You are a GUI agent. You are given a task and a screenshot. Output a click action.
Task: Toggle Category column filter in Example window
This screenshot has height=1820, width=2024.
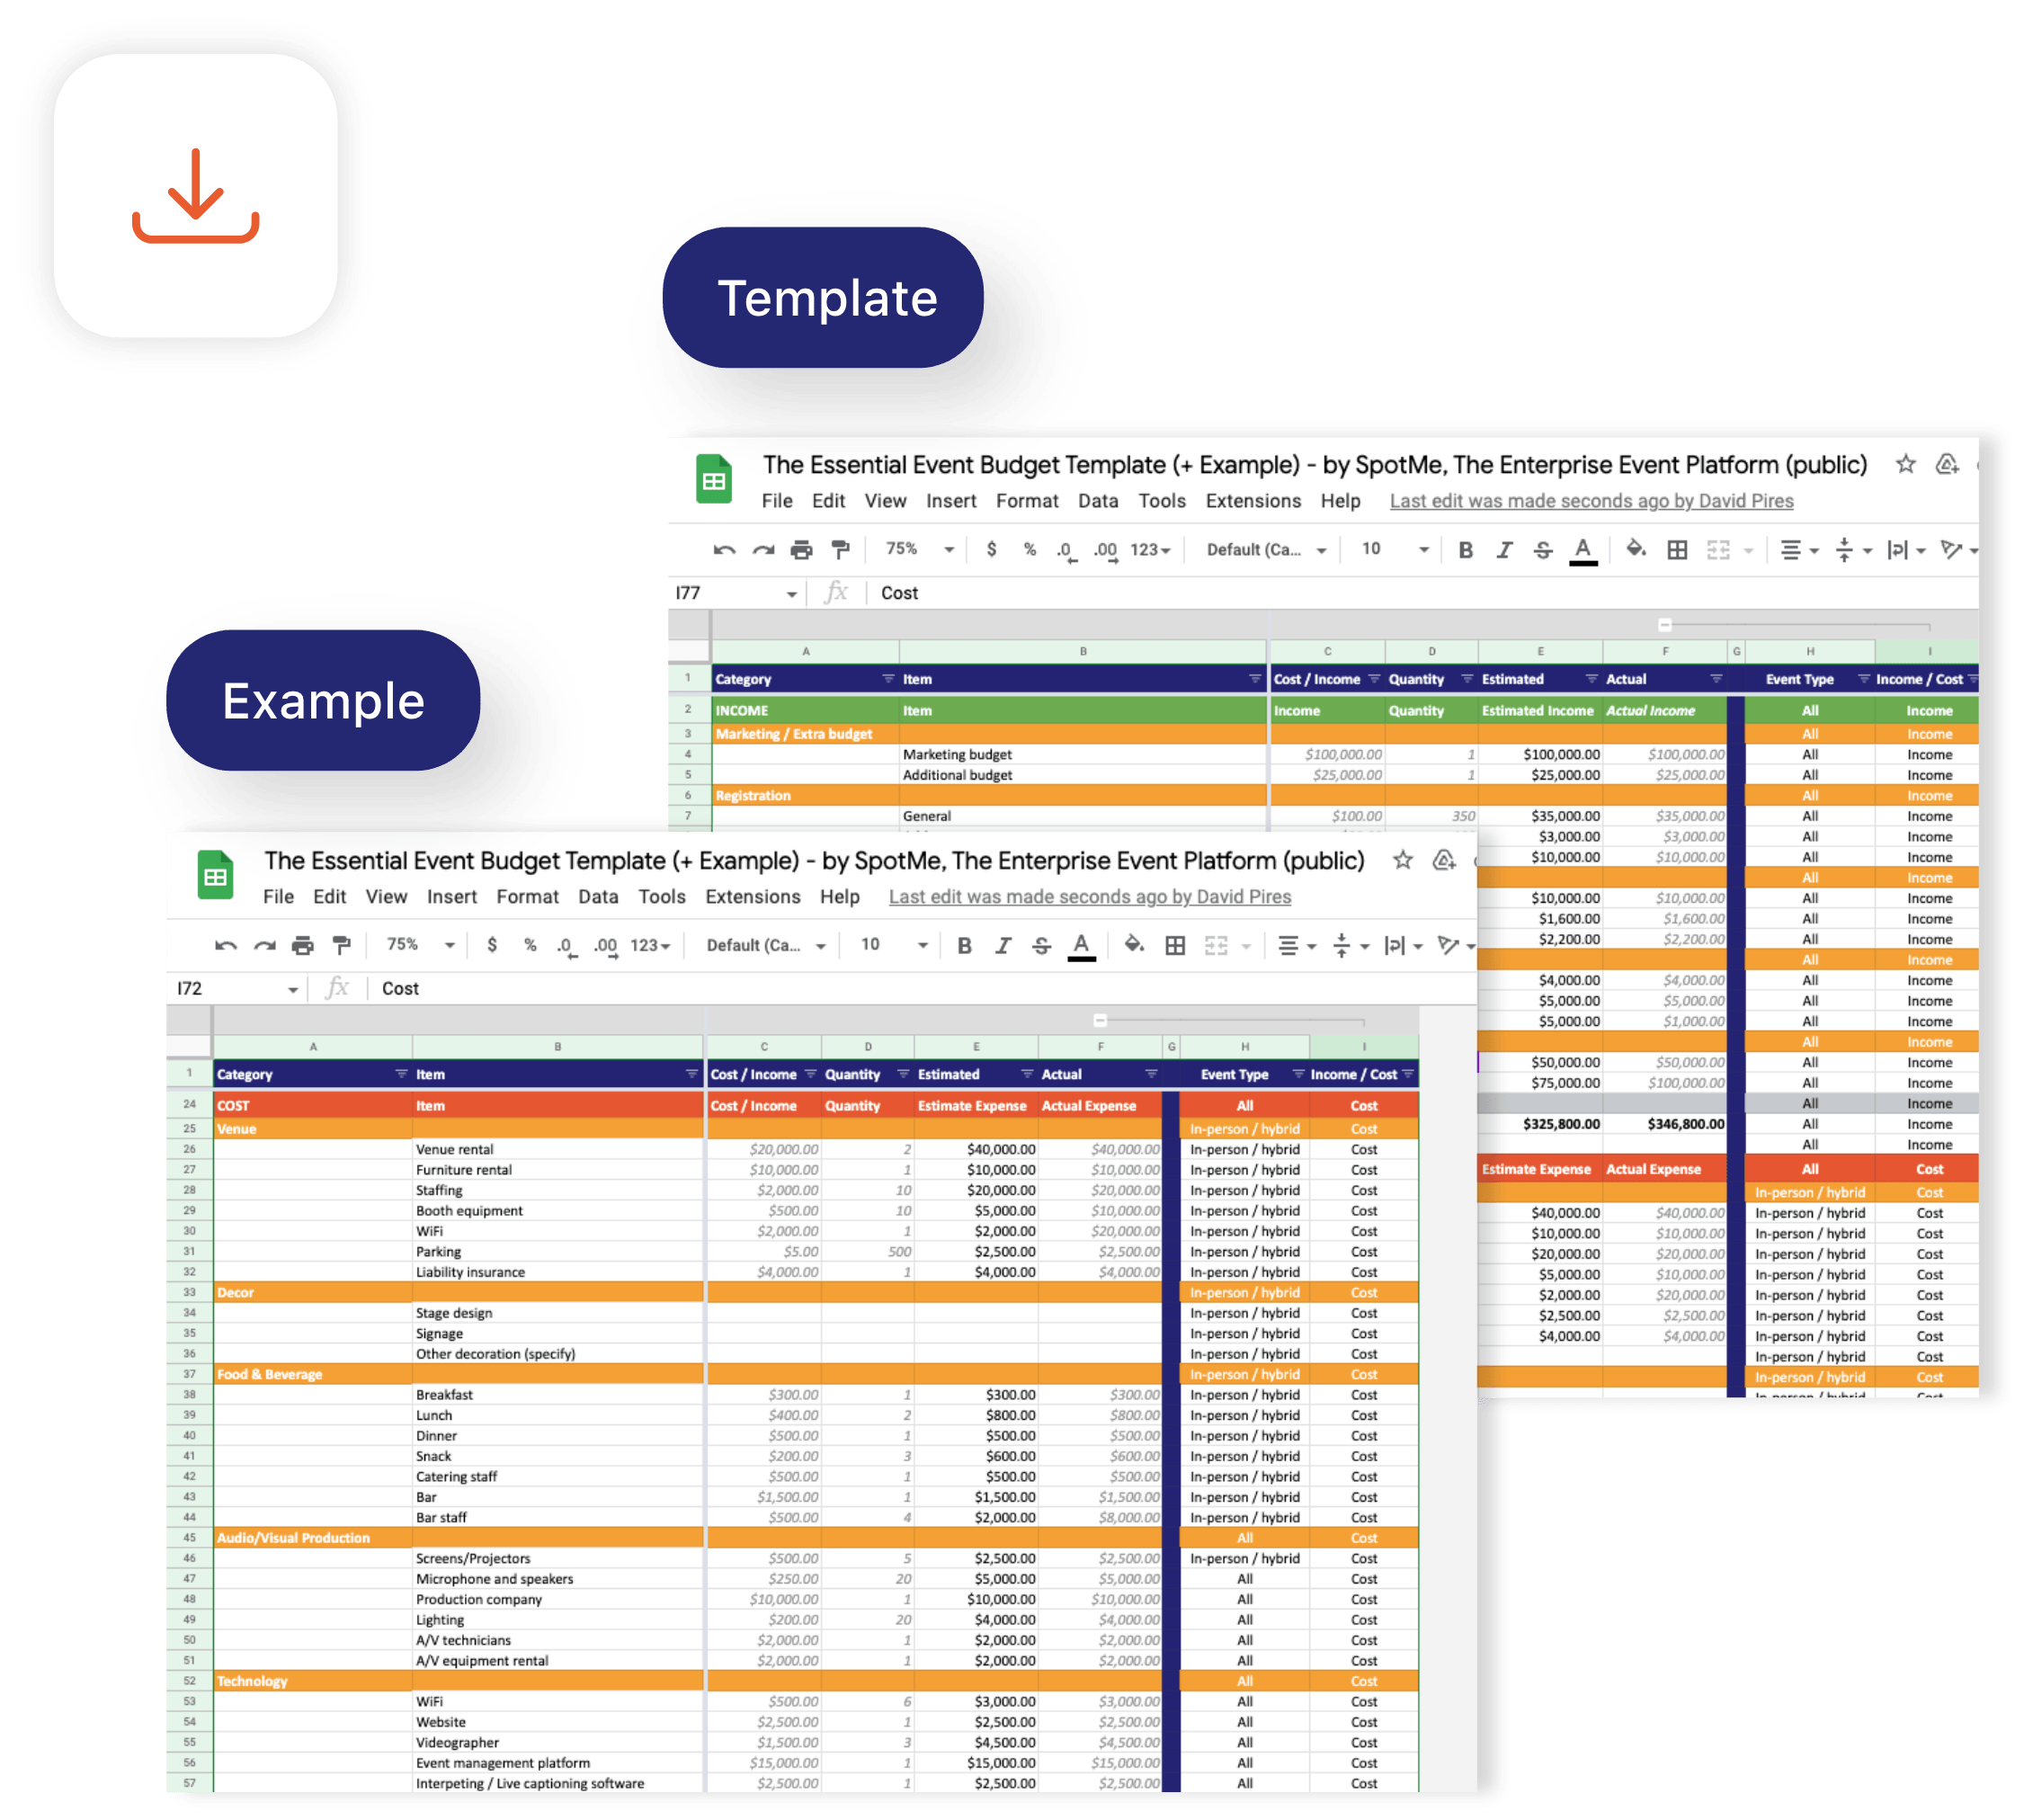pyautogui.click(x=401, y=1074)
